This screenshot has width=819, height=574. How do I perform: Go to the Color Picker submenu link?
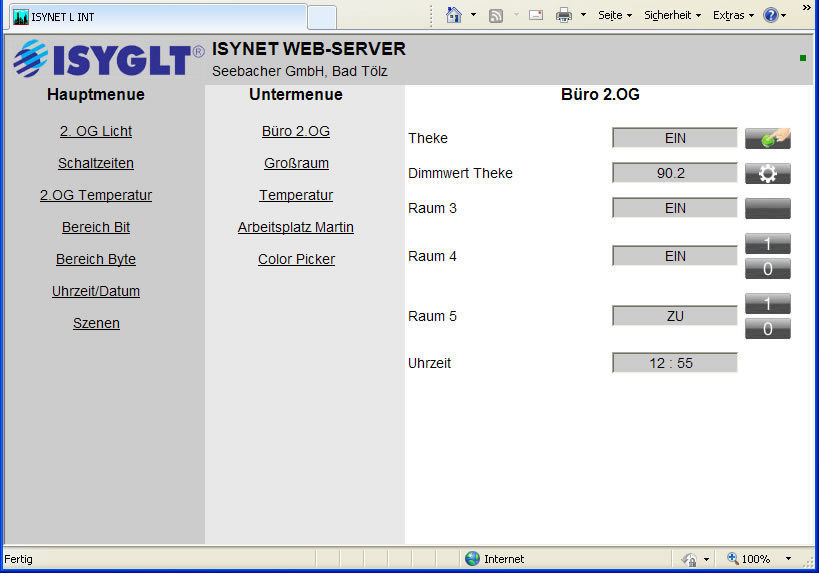pos(296,259)
